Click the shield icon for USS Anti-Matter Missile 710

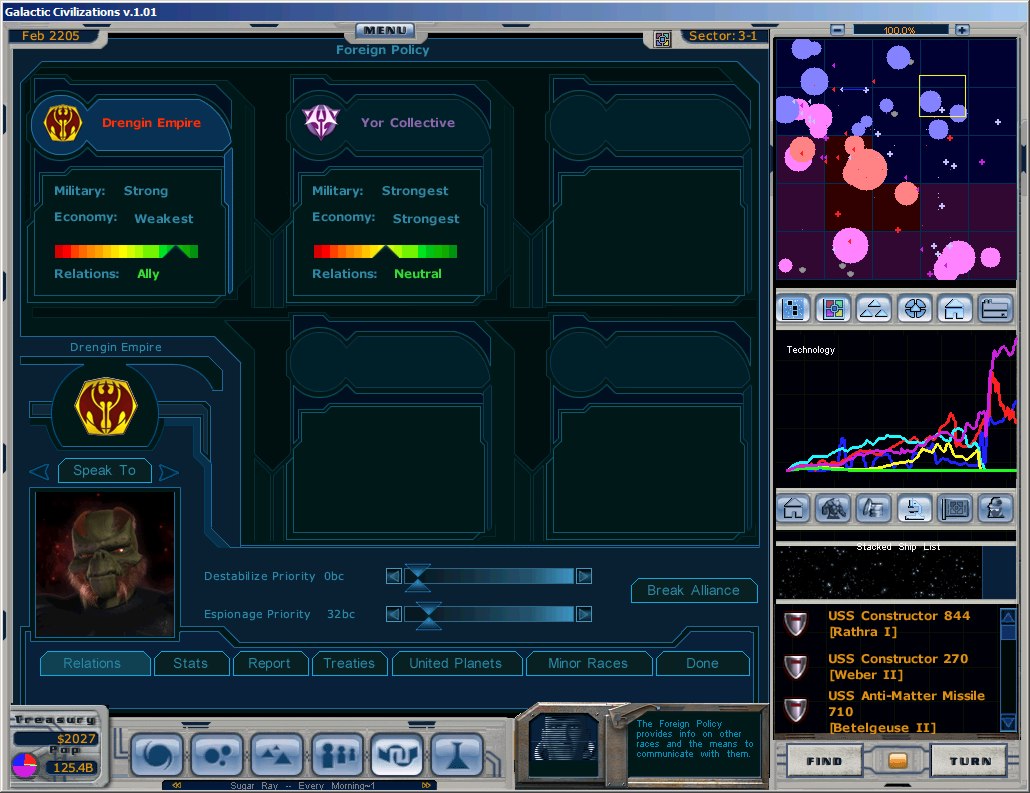[x=795, y=710]
